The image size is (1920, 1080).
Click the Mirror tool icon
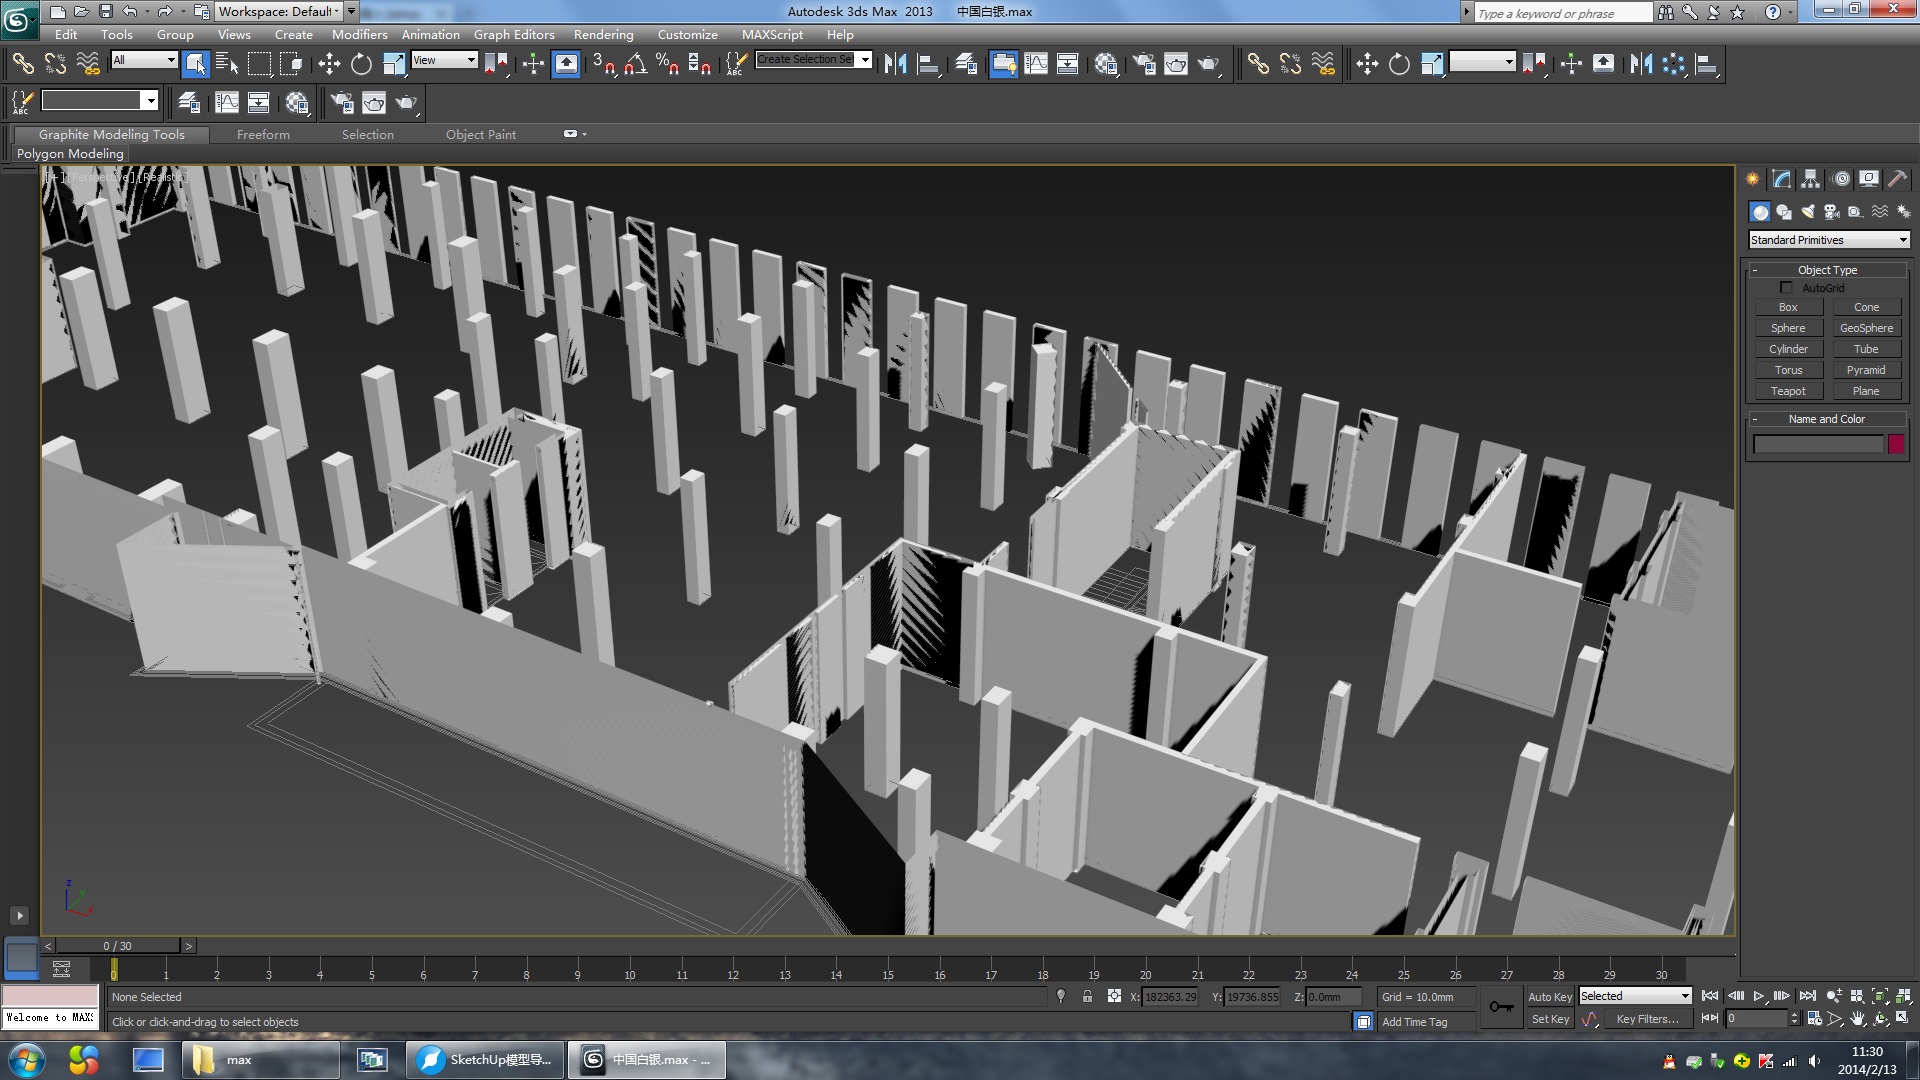(895, 63)
